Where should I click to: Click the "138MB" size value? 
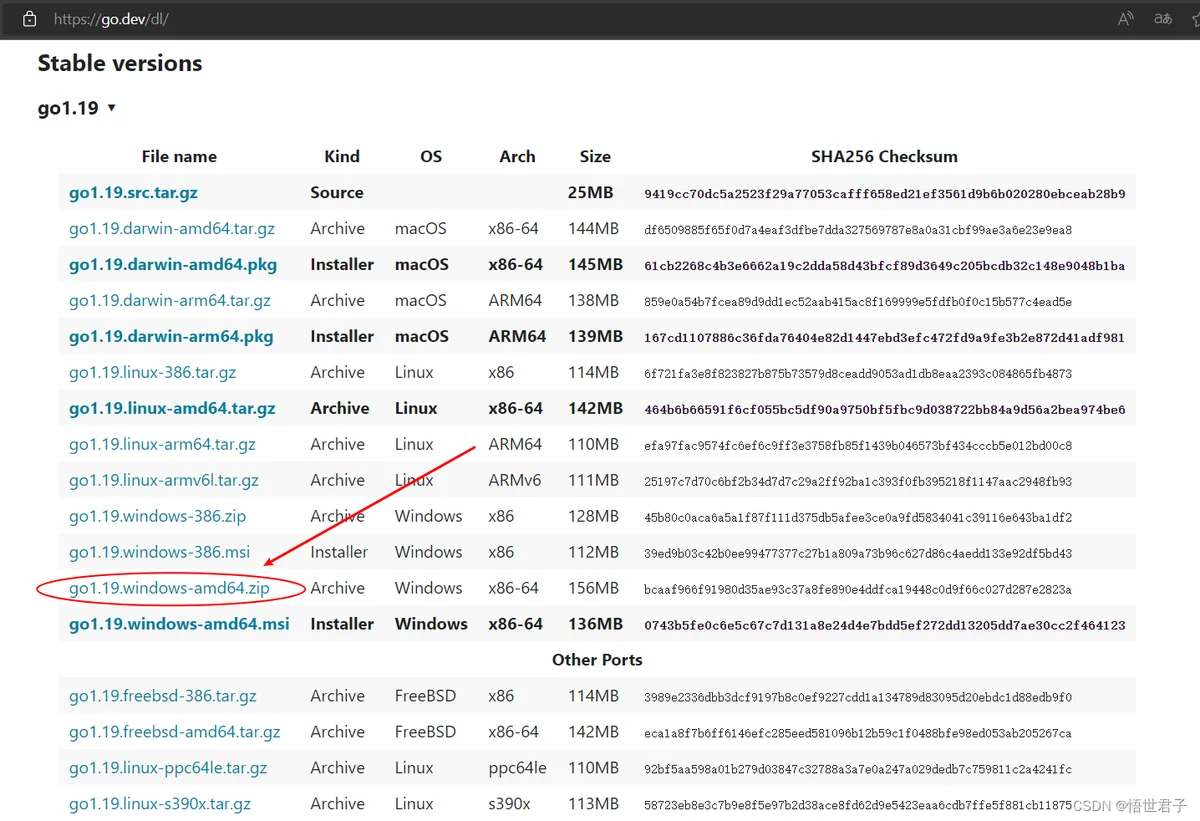(x=594, y=301)
